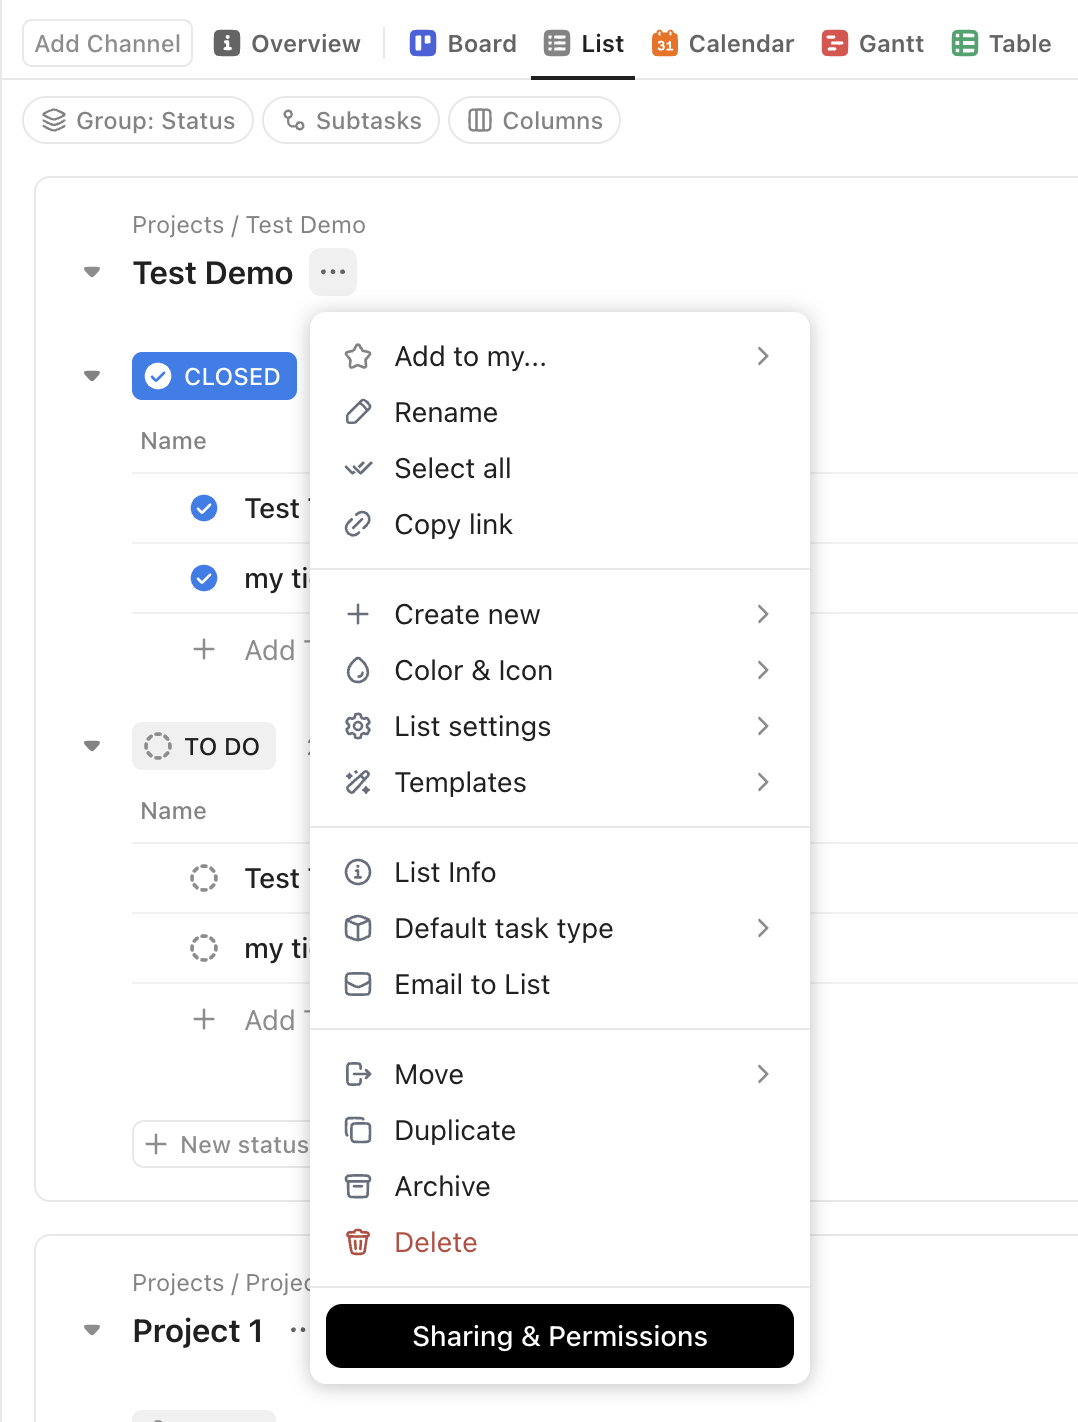
Task: Mark first TO DO task status circle
Action: pyautogui.click(x=204, y=878)
